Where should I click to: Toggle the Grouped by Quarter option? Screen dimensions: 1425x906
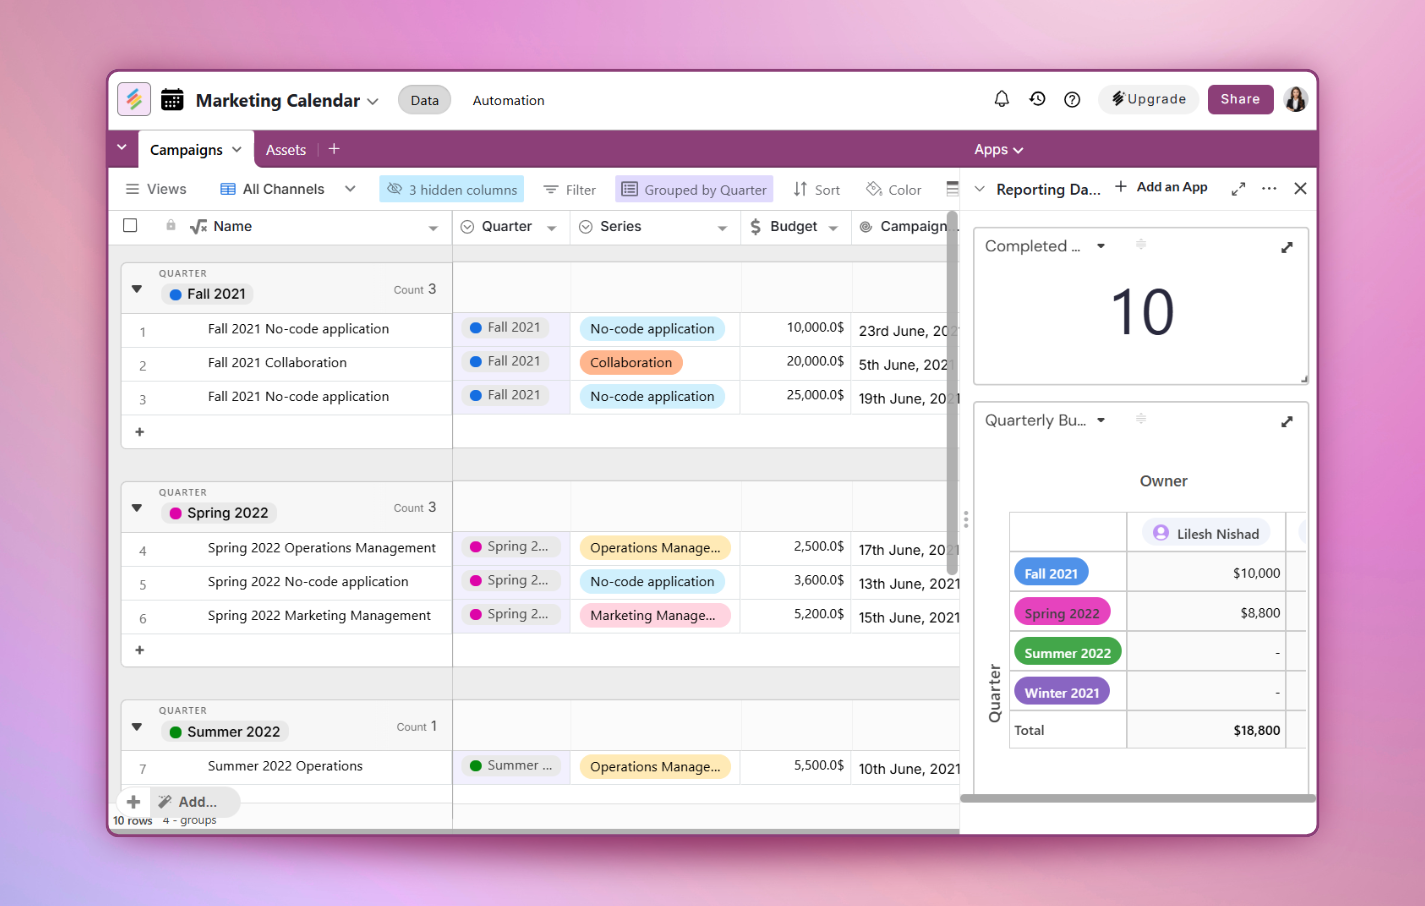694,190
